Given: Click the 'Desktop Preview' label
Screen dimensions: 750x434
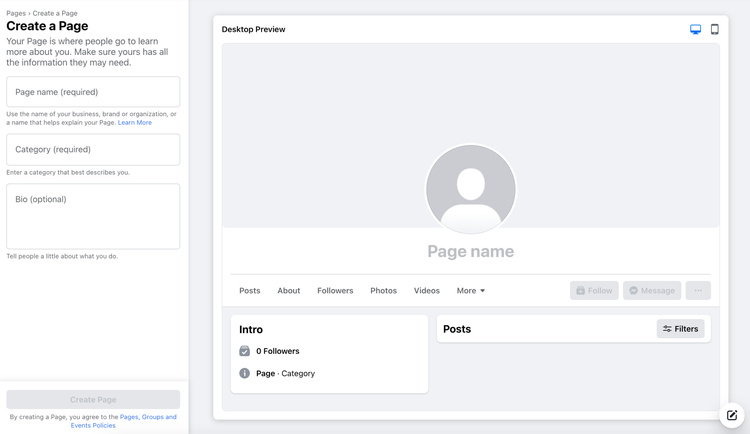Looking at the screenshot, I should pyautogui.click(x=254, y=29).
